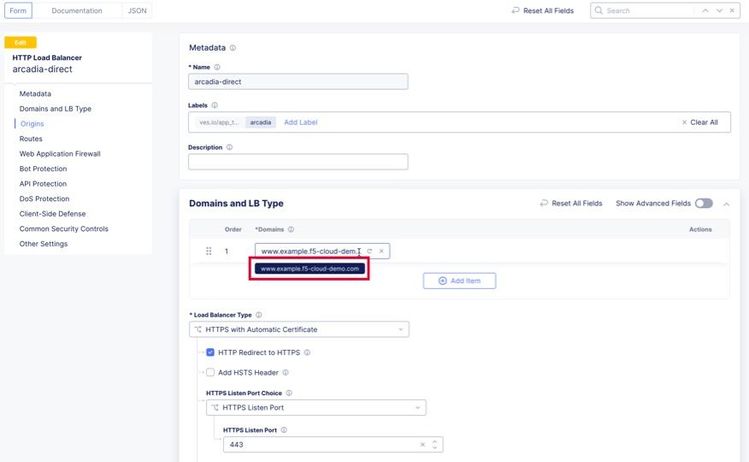Open the HTTPS Listen Port Choice dropdown
The image size is (749, 462).
(x=315, y=408)
